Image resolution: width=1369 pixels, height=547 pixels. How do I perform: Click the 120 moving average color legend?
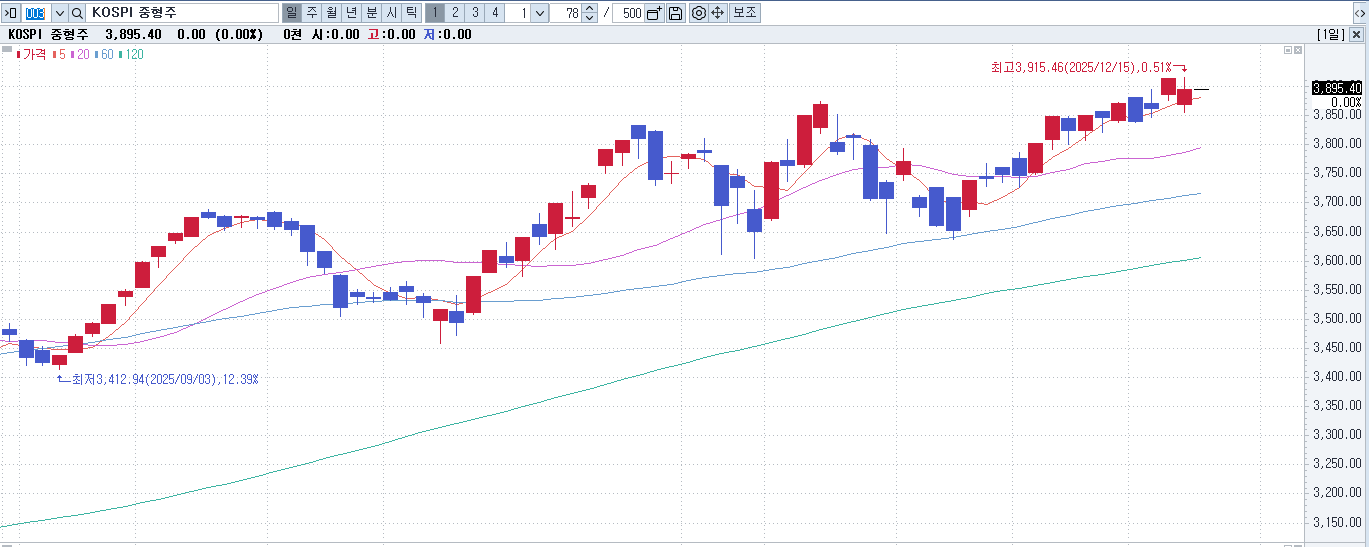(x=132, y=54)
